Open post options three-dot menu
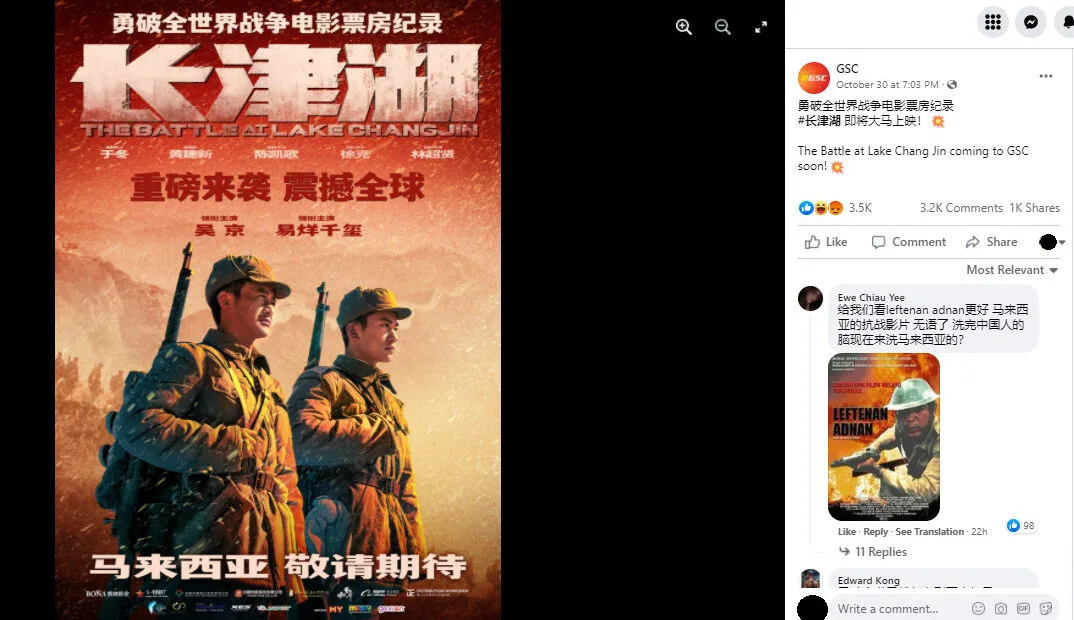The height and width of the screenshot is (620, 1074). 1045,76
